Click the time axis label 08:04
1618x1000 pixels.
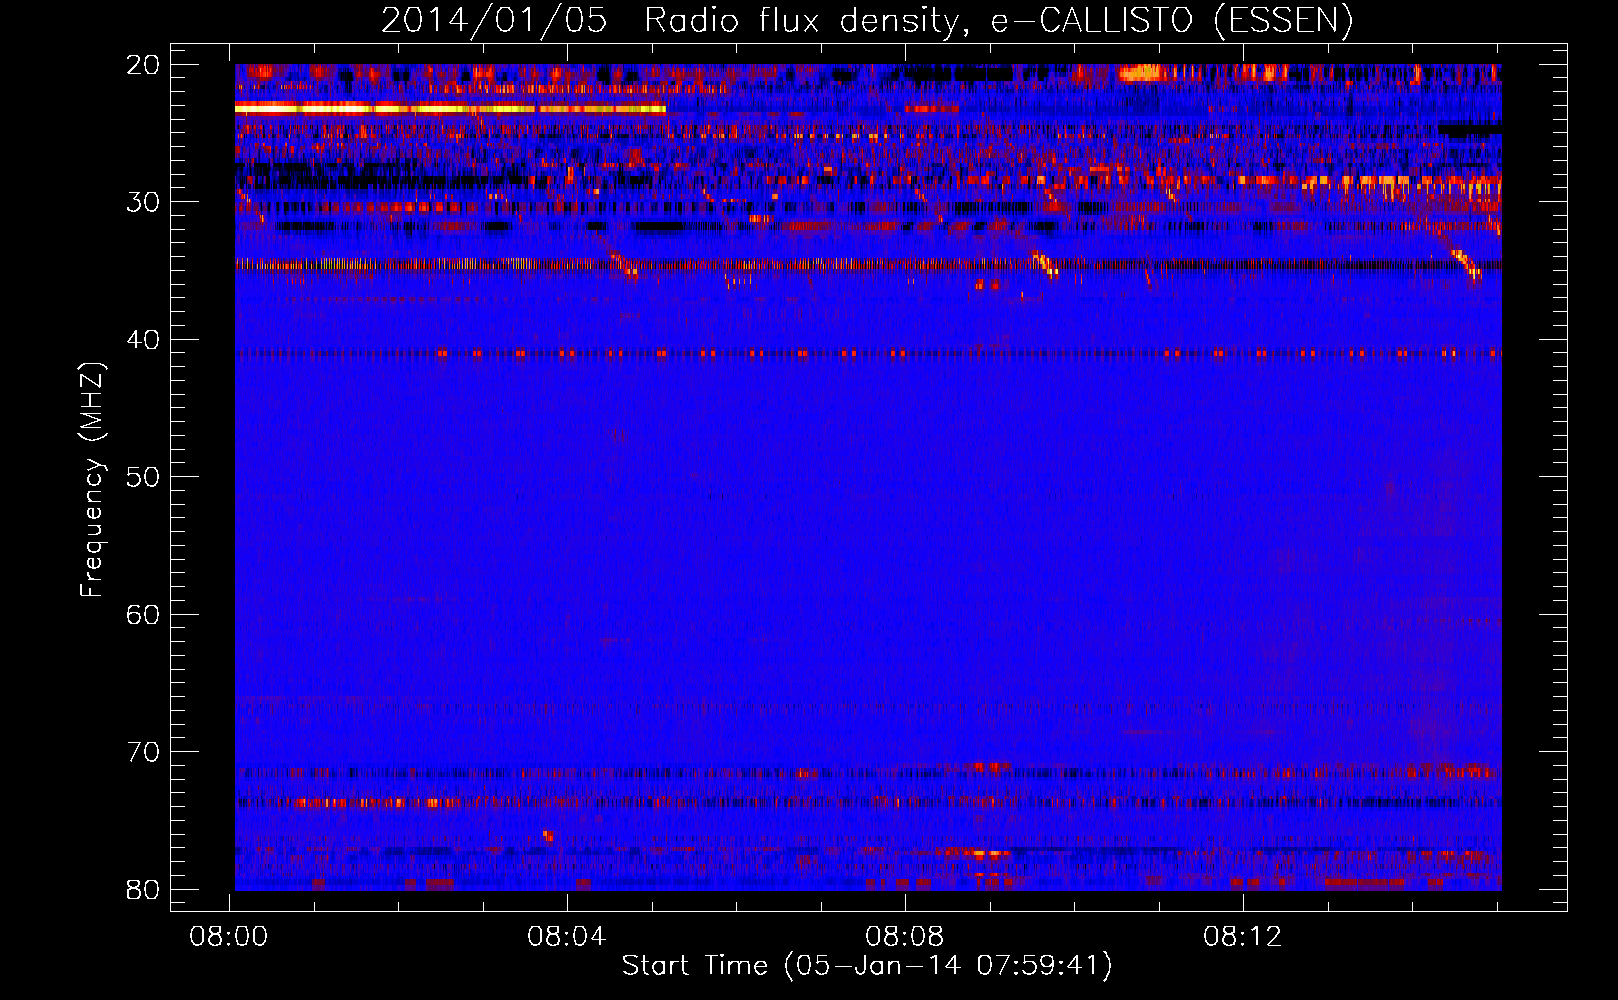click(x=567, y=937)
